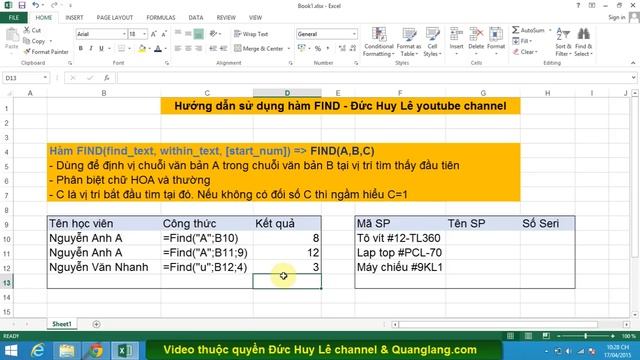Apply the Font Color letter A

[x=158, y=48]
